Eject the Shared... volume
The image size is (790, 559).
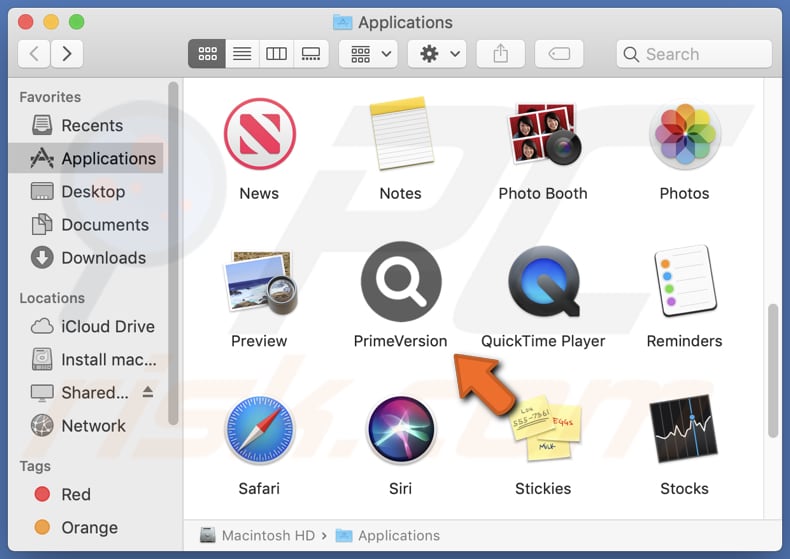pos(148,392)
